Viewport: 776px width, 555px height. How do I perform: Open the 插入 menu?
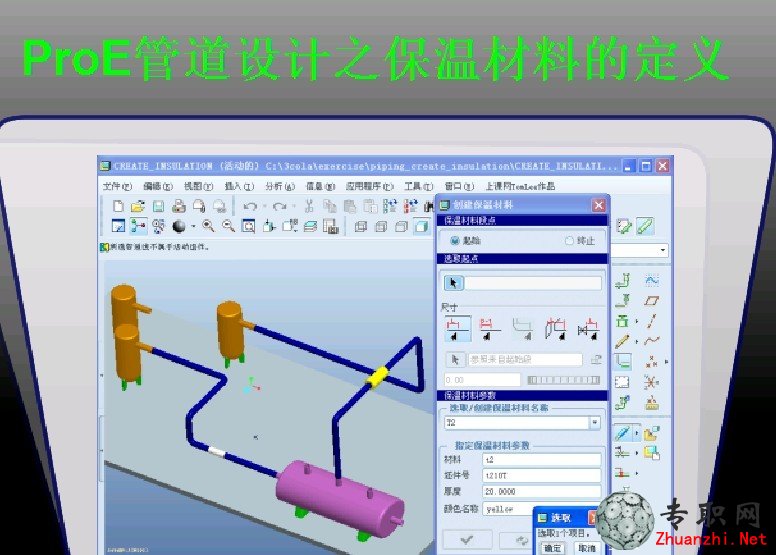click(239, 186)
